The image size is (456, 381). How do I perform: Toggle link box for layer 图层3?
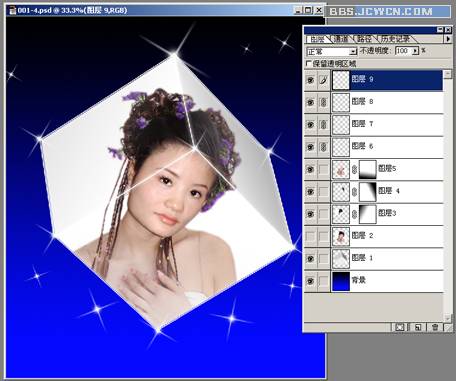click(323, 214)
